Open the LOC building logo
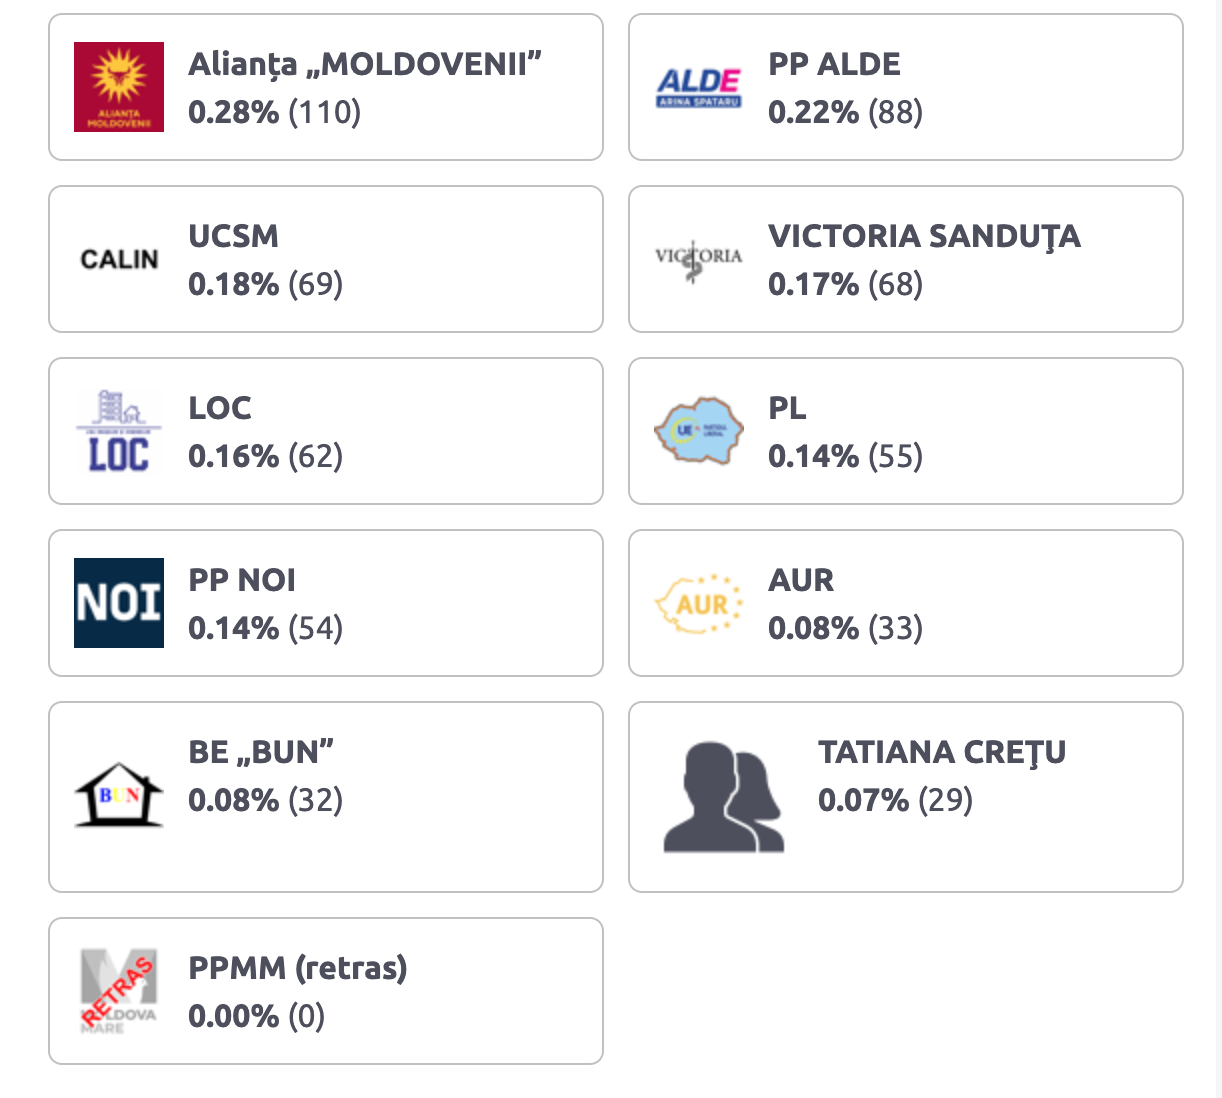 pos(119,431)
